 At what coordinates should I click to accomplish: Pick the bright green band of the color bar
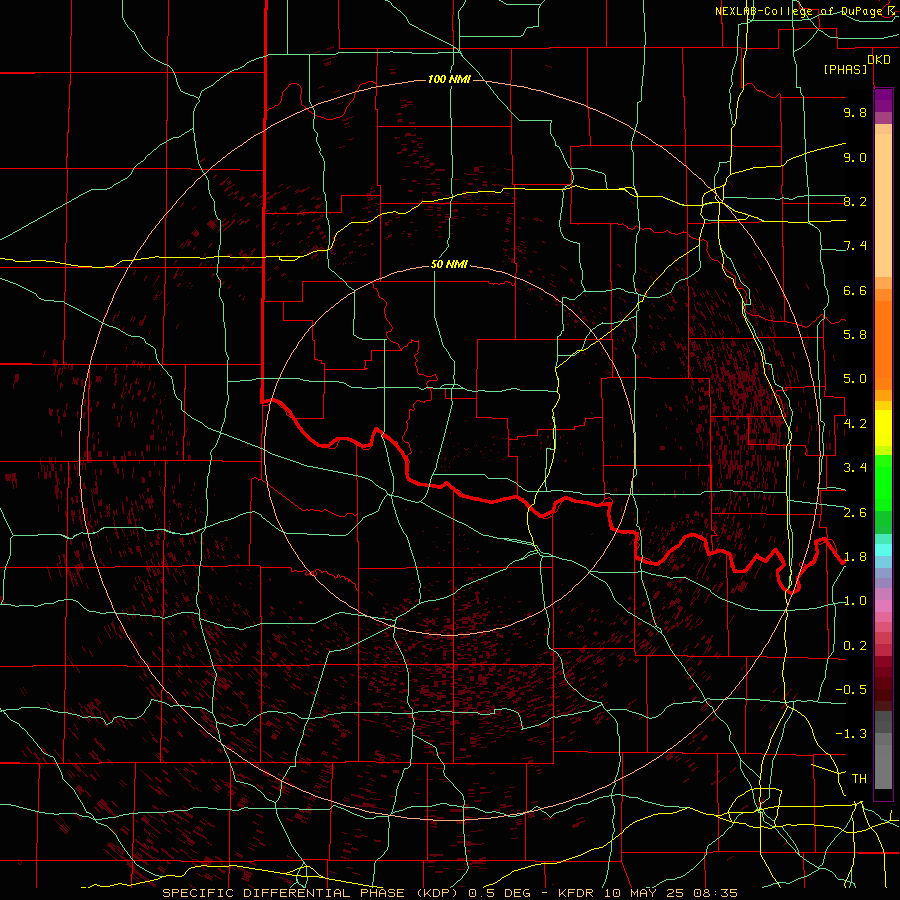[883, 483]
